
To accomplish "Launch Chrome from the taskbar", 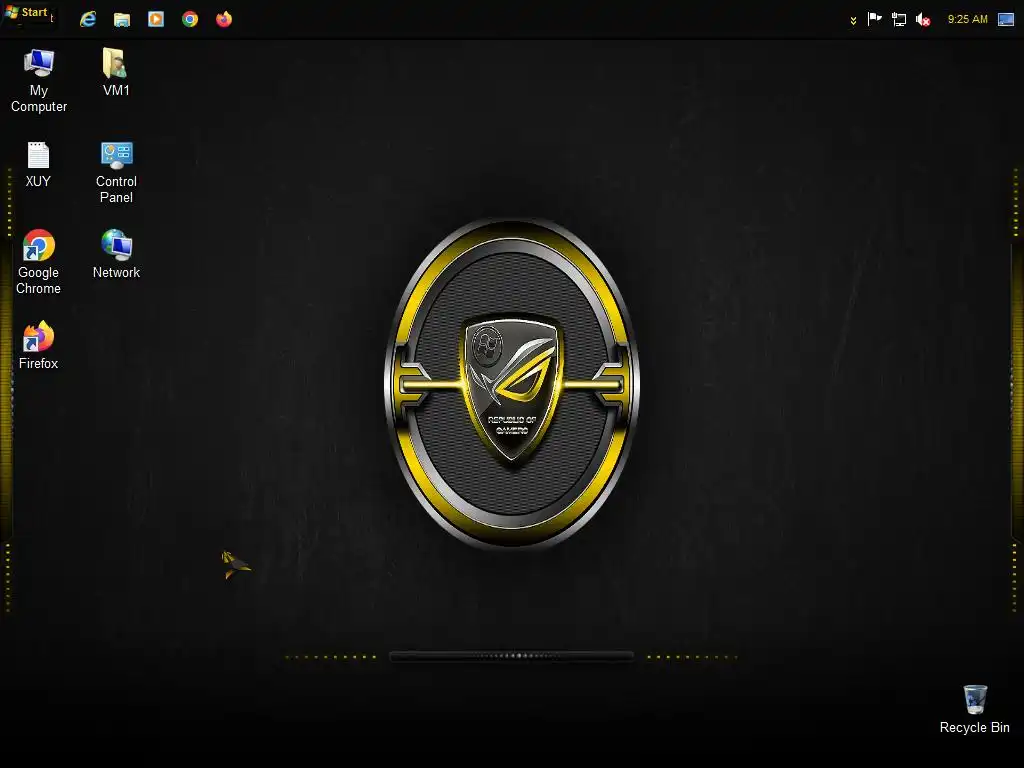I will pos(190,19).
